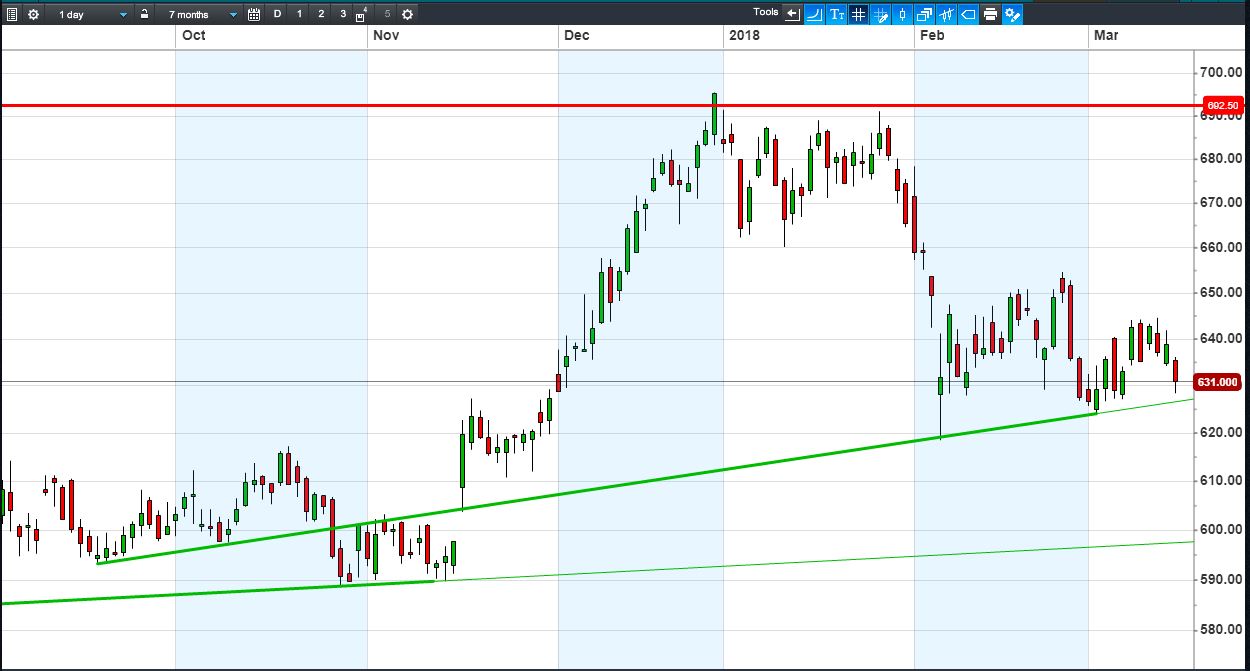1250x671 pixels.
Task: Toggle the price label tag icon
Action: click(x=969, y=14)
